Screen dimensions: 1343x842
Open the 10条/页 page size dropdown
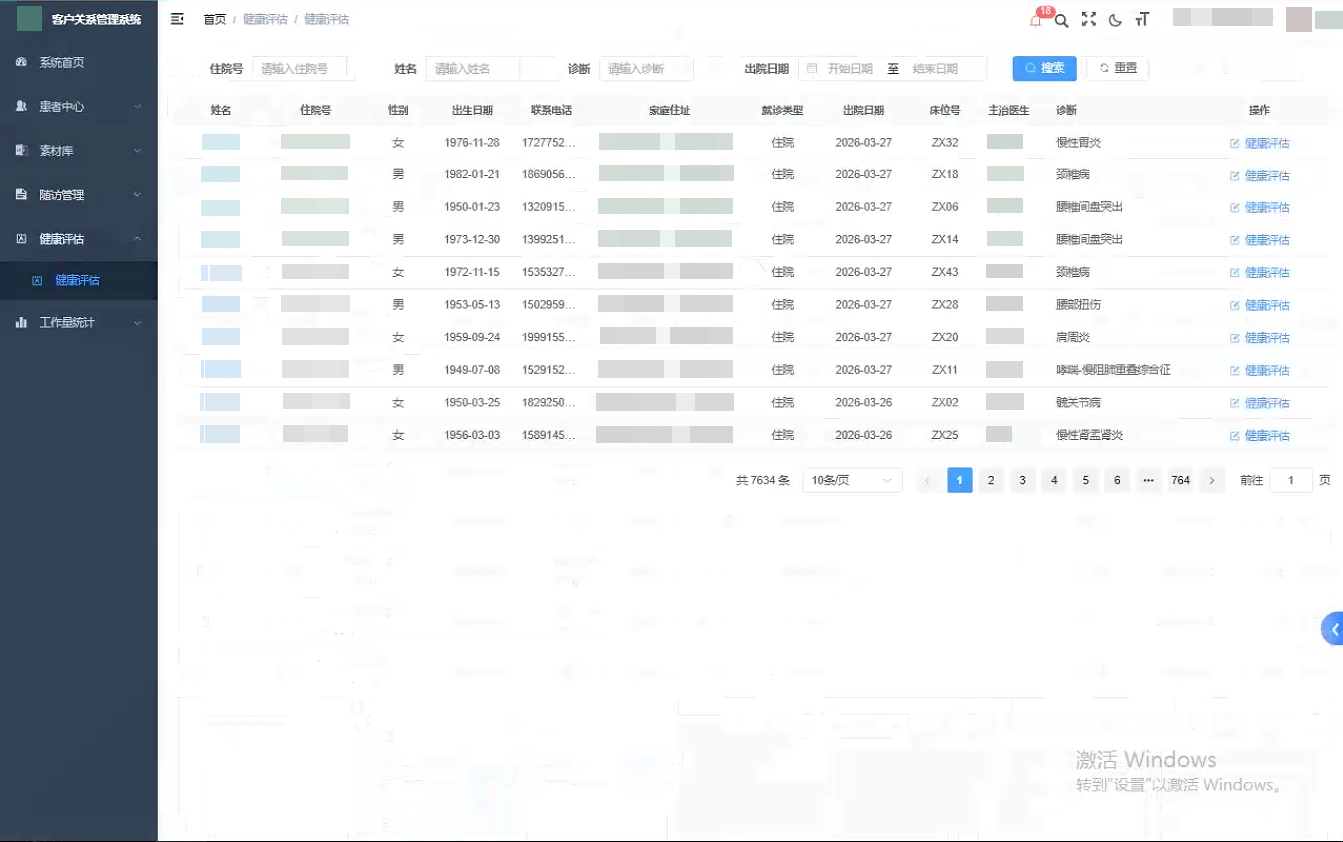(852, 481)
